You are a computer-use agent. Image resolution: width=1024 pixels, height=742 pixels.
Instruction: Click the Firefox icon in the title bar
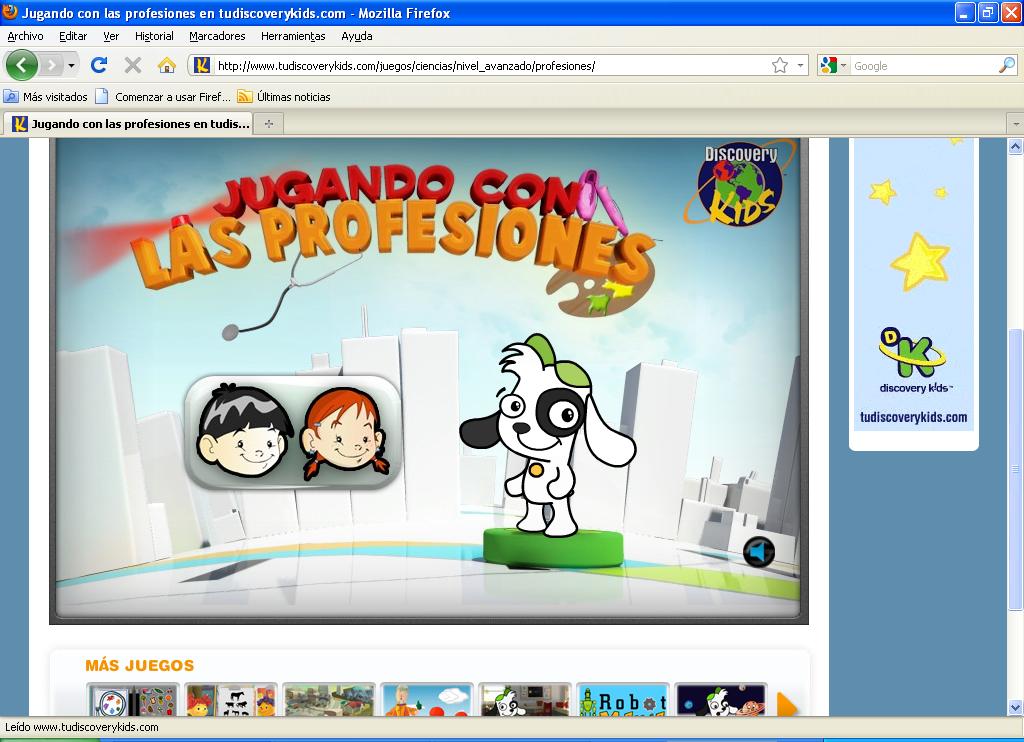(10, 12)
